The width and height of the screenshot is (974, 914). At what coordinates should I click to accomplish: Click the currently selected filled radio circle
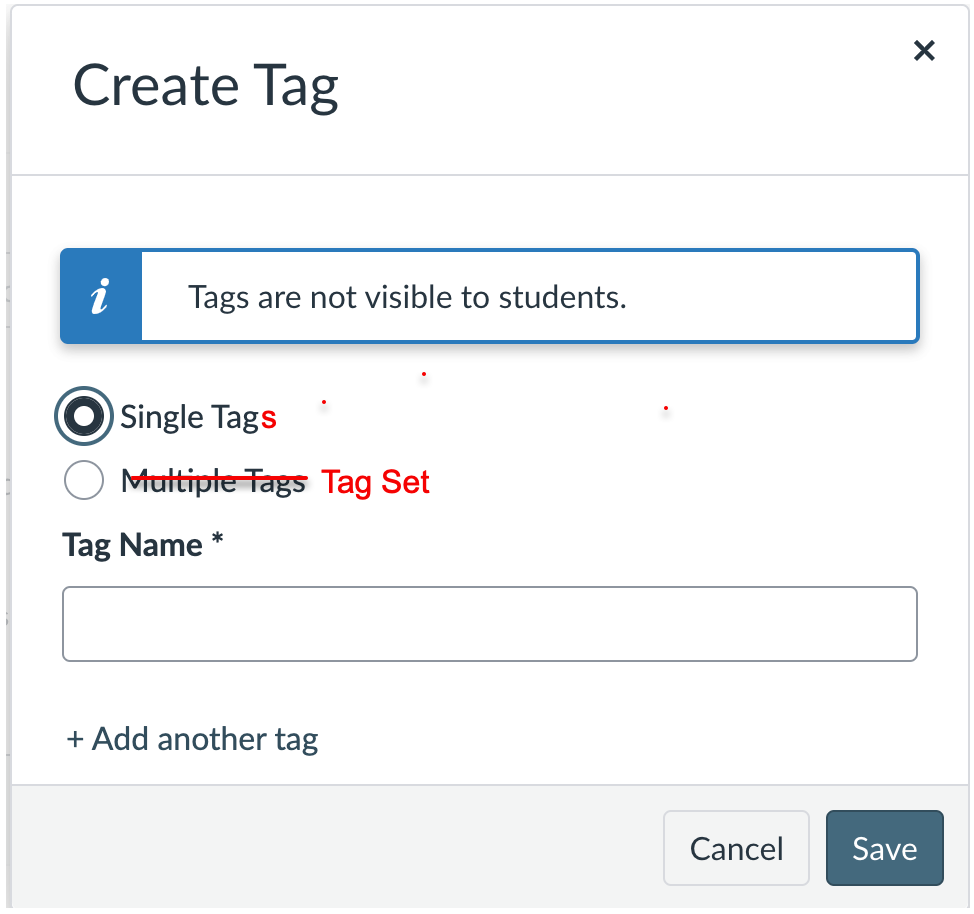click(84, 416)
